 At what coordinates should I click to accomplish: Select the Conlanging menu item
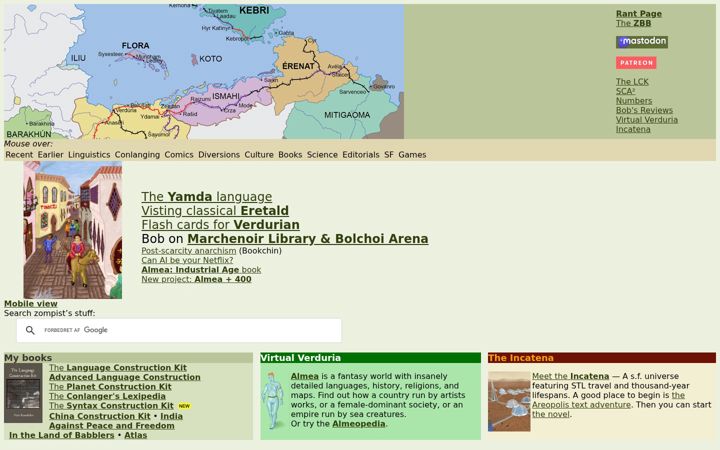[x=137, y=155]
